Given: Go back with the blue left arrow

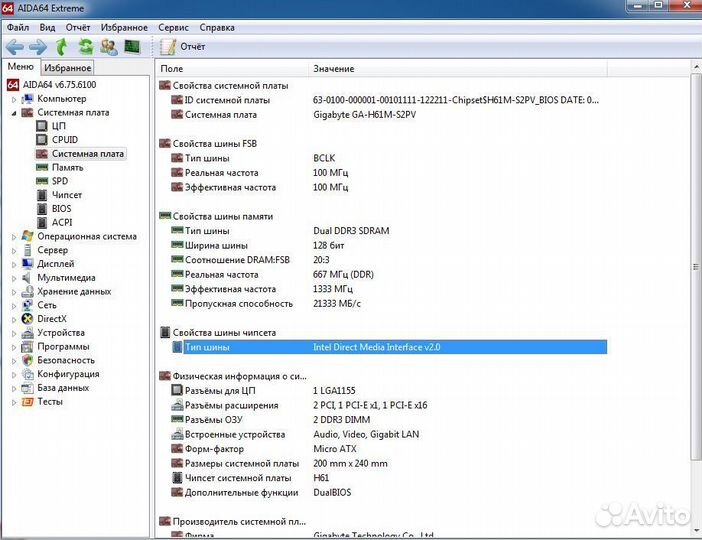Looking at the screenshot, I should click(14, 47).
